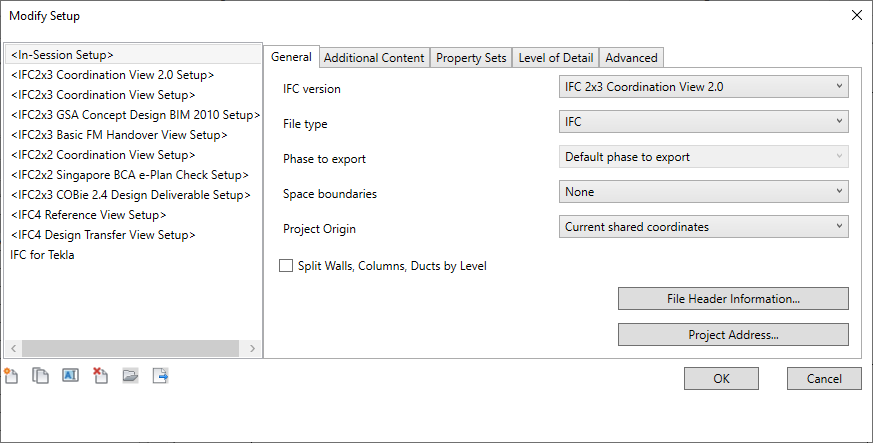Open the Phase to export dropdown
This screenshot has height=443, width=873.
pyautogui.click(x=704, y=157)
